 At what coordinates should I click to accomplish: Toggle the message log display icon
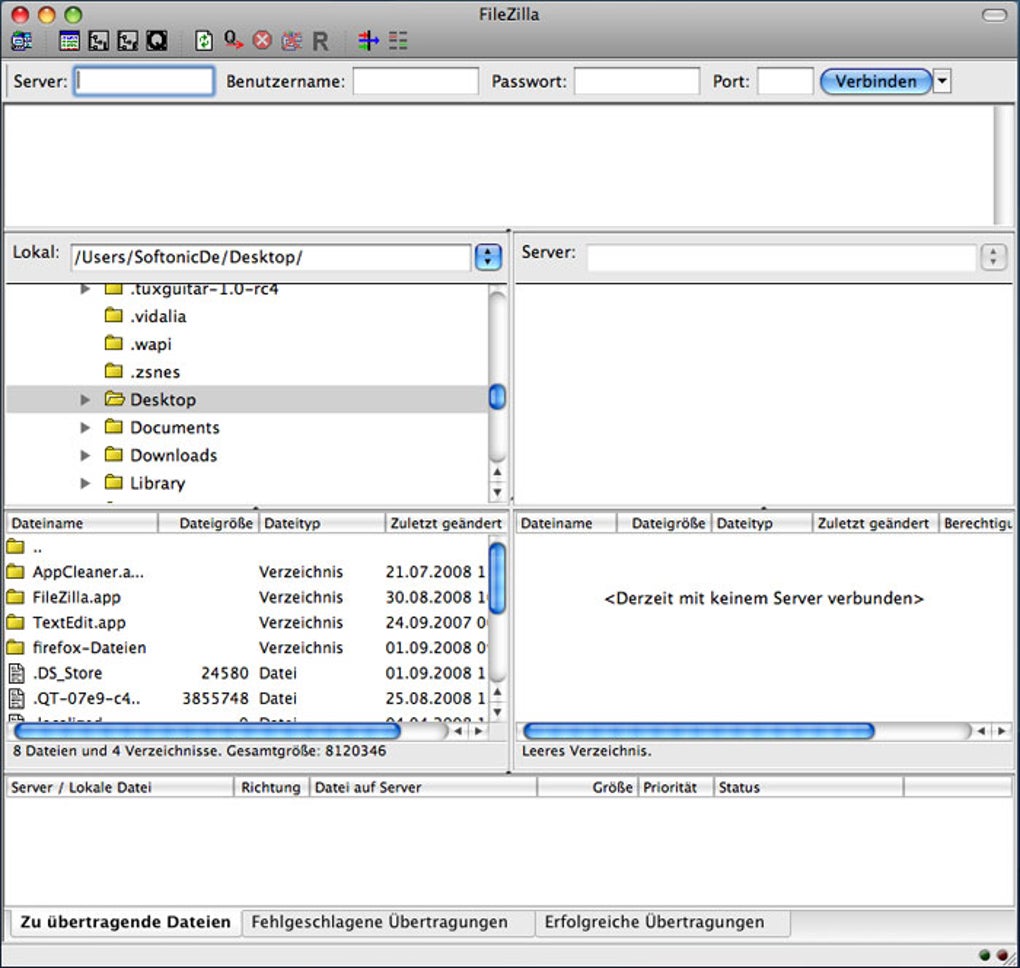69,41
